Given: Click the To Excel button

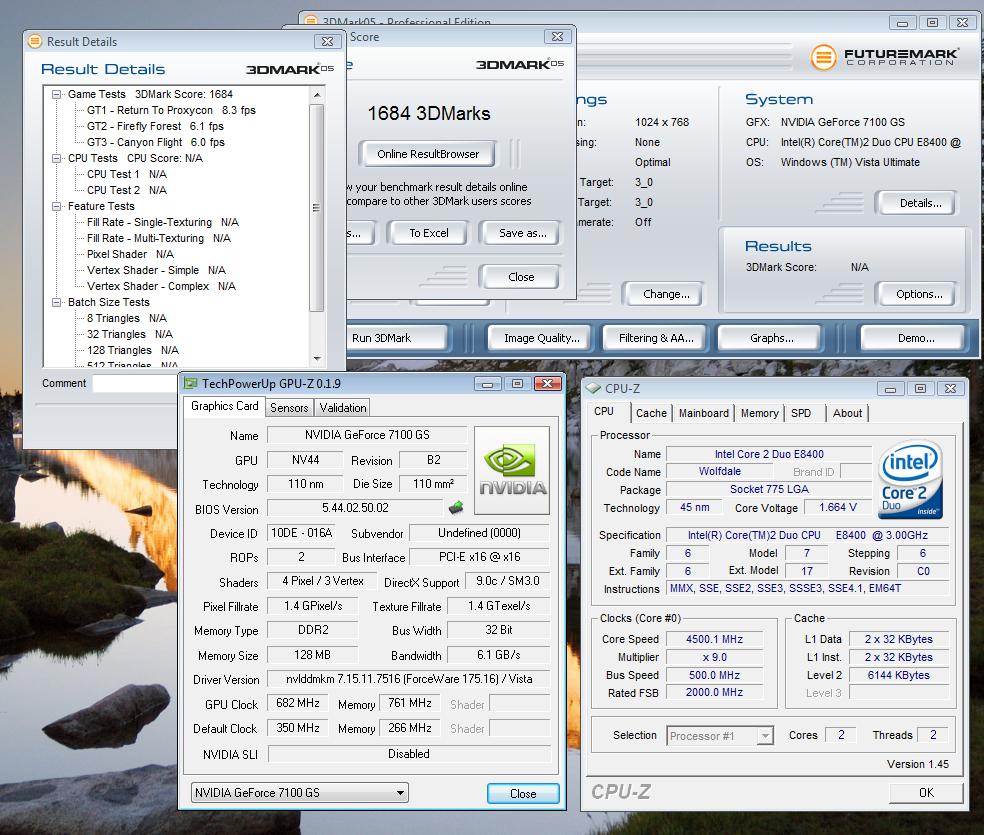Looking at the screenshot, I should tap(429, 233).
